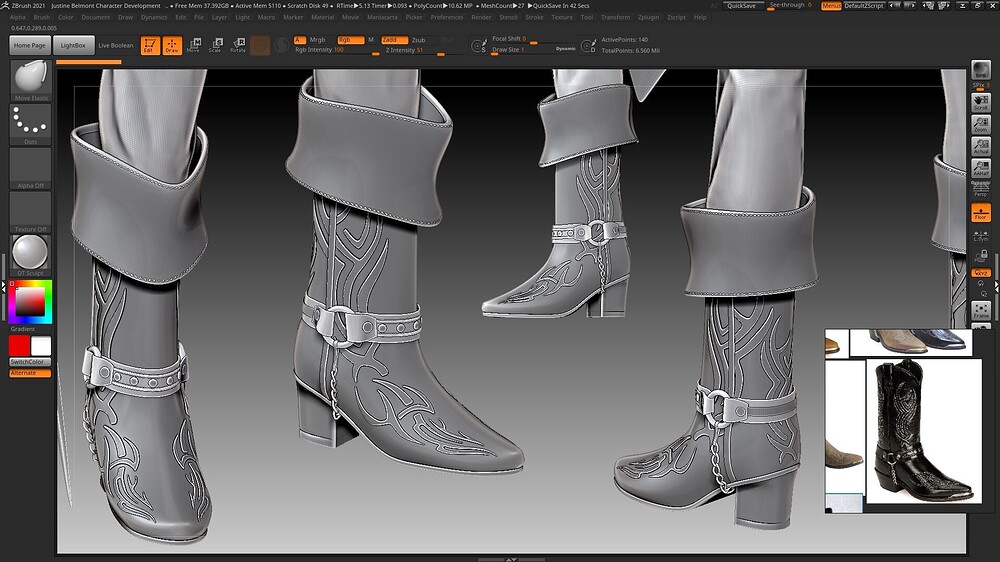
Task: Click the QuickSave button
Action: click(x=742, y=6)
